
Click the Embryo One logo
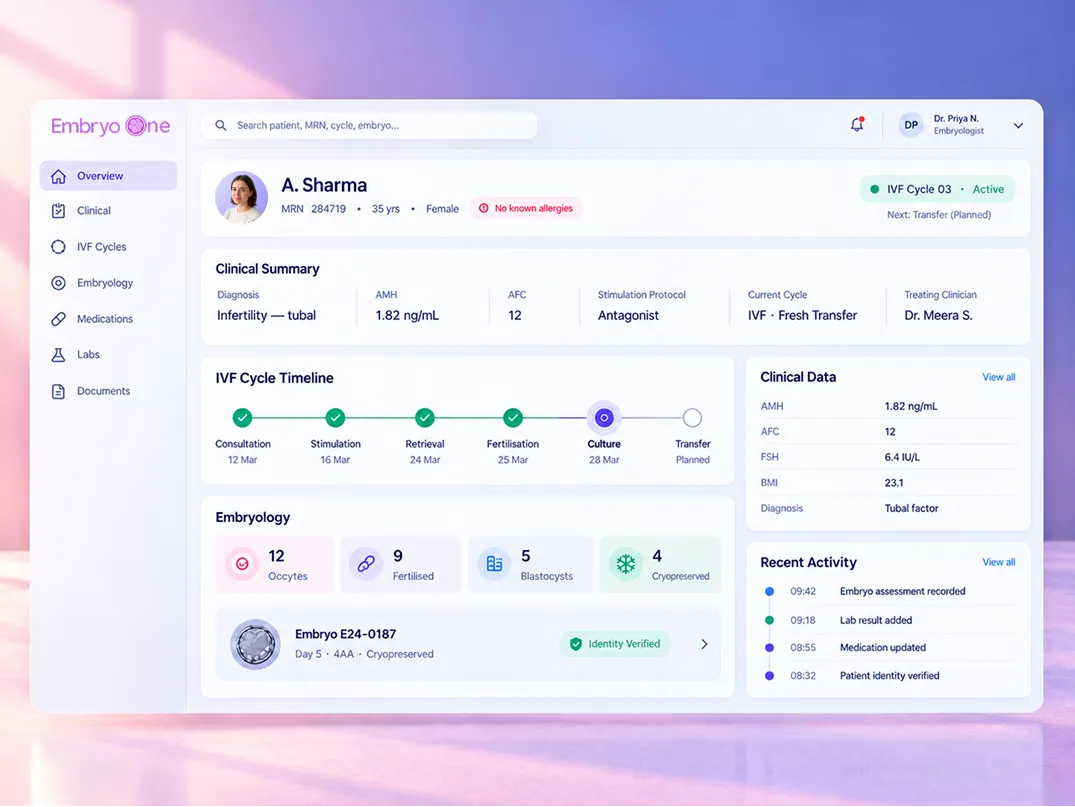tap(110, 125)
